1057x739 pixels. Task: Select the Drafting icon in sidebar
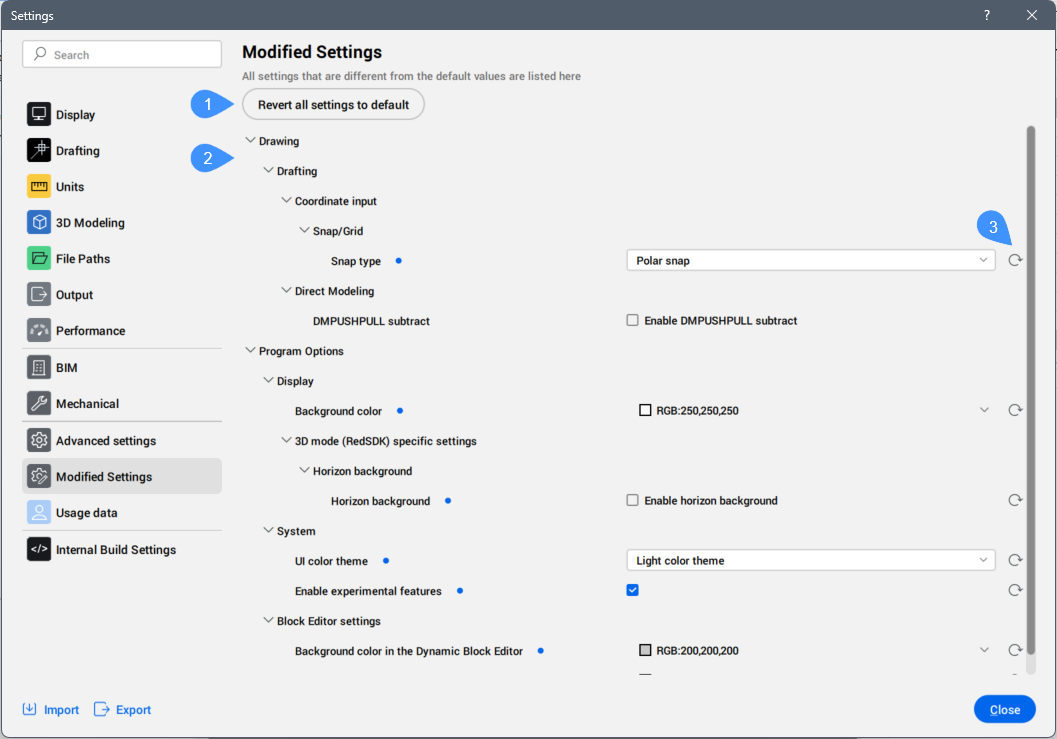click(39, 151)
